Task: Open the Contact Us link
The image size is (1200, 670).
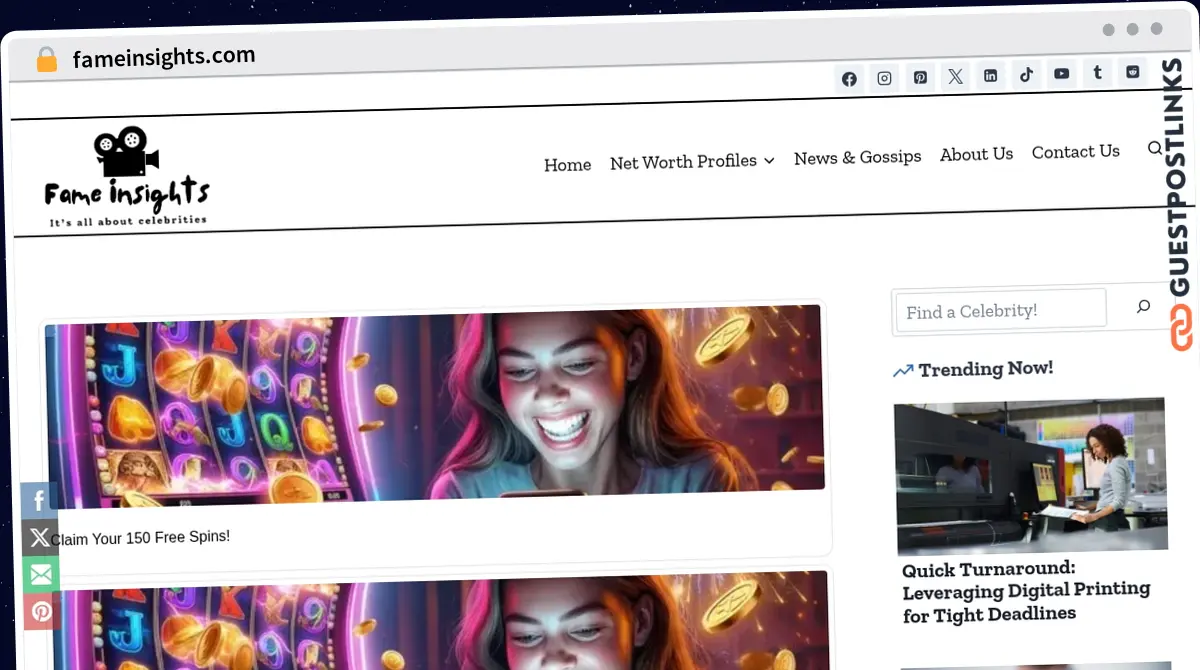Action: tap(1075, 151)
